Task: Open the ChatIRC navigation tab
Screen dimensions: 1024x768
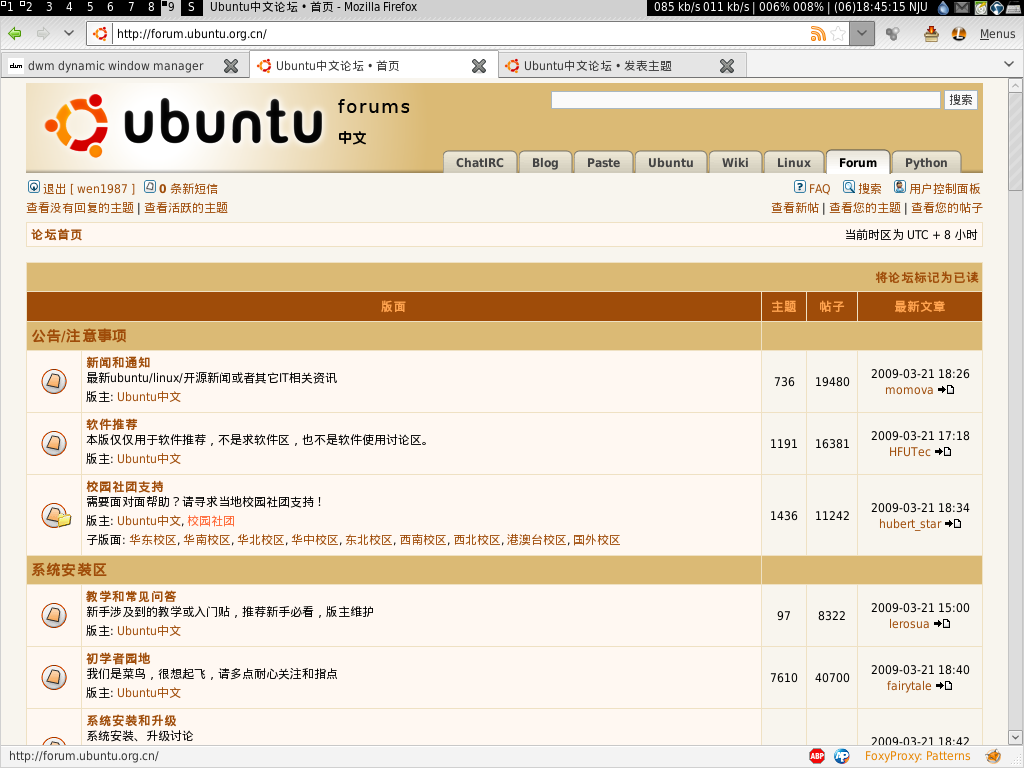Action: click(x=480, y=163)
